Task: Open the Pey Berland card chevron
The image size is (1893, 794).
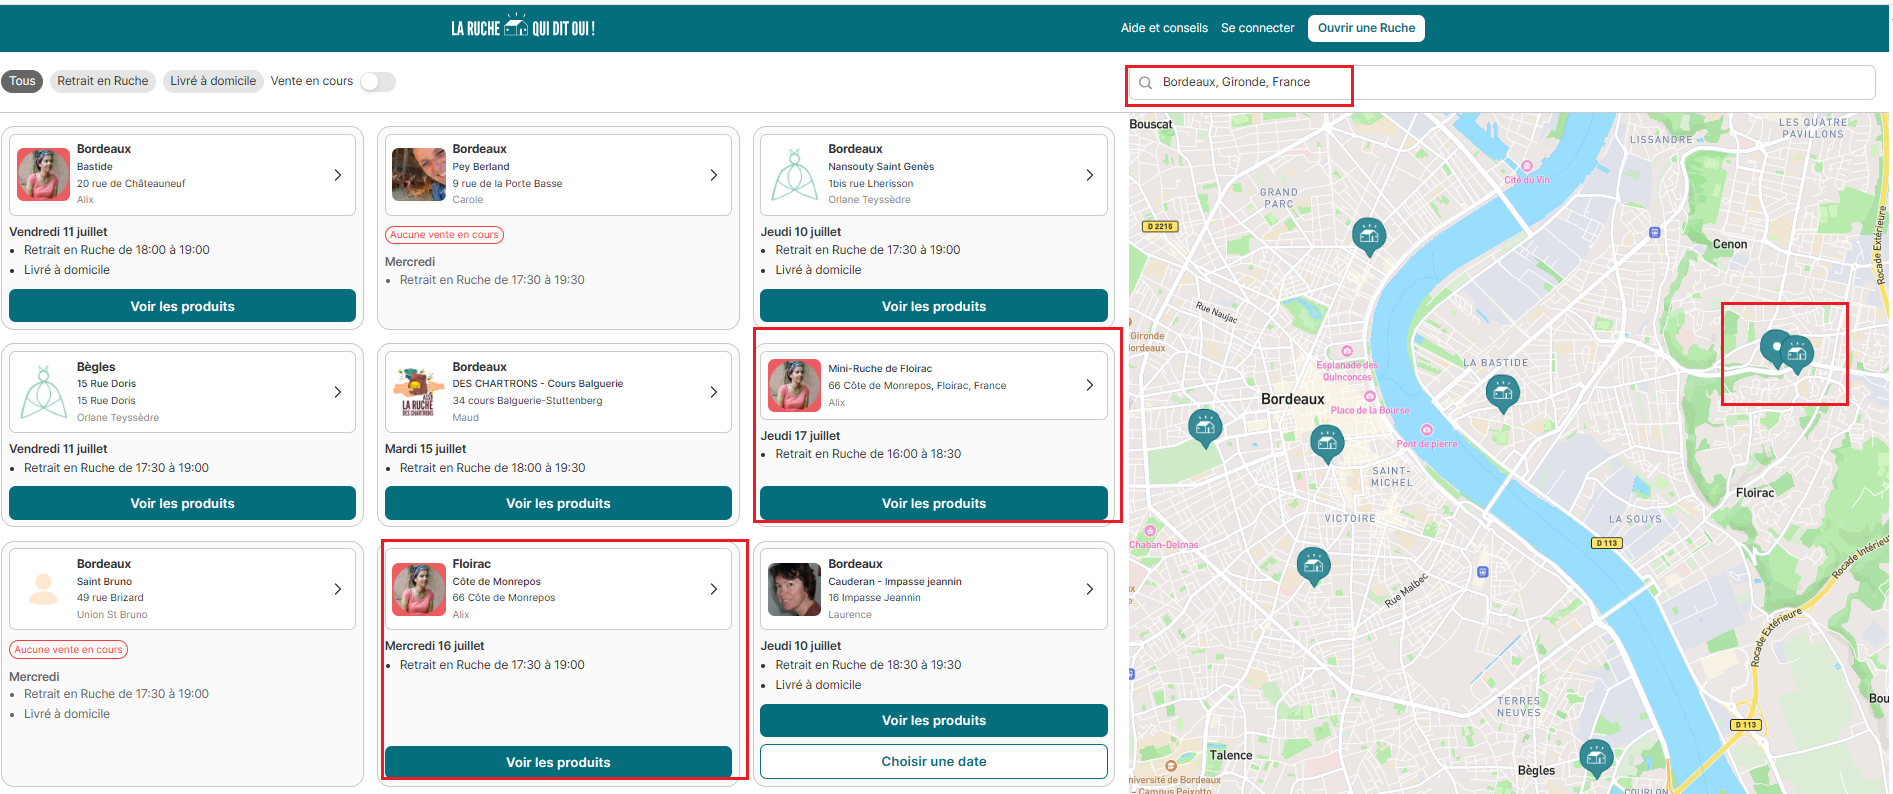Action: [x=714, y=175]
